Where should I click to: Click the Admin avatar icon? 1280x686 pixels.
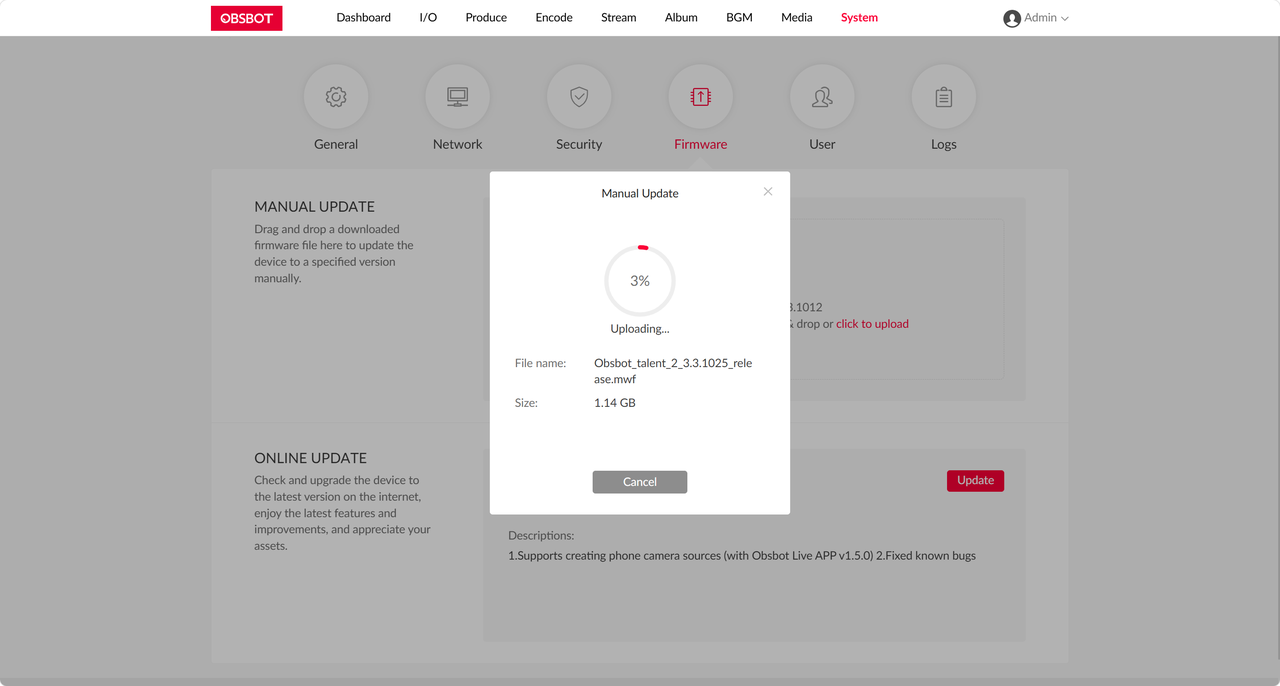(x=1012, y=18)
